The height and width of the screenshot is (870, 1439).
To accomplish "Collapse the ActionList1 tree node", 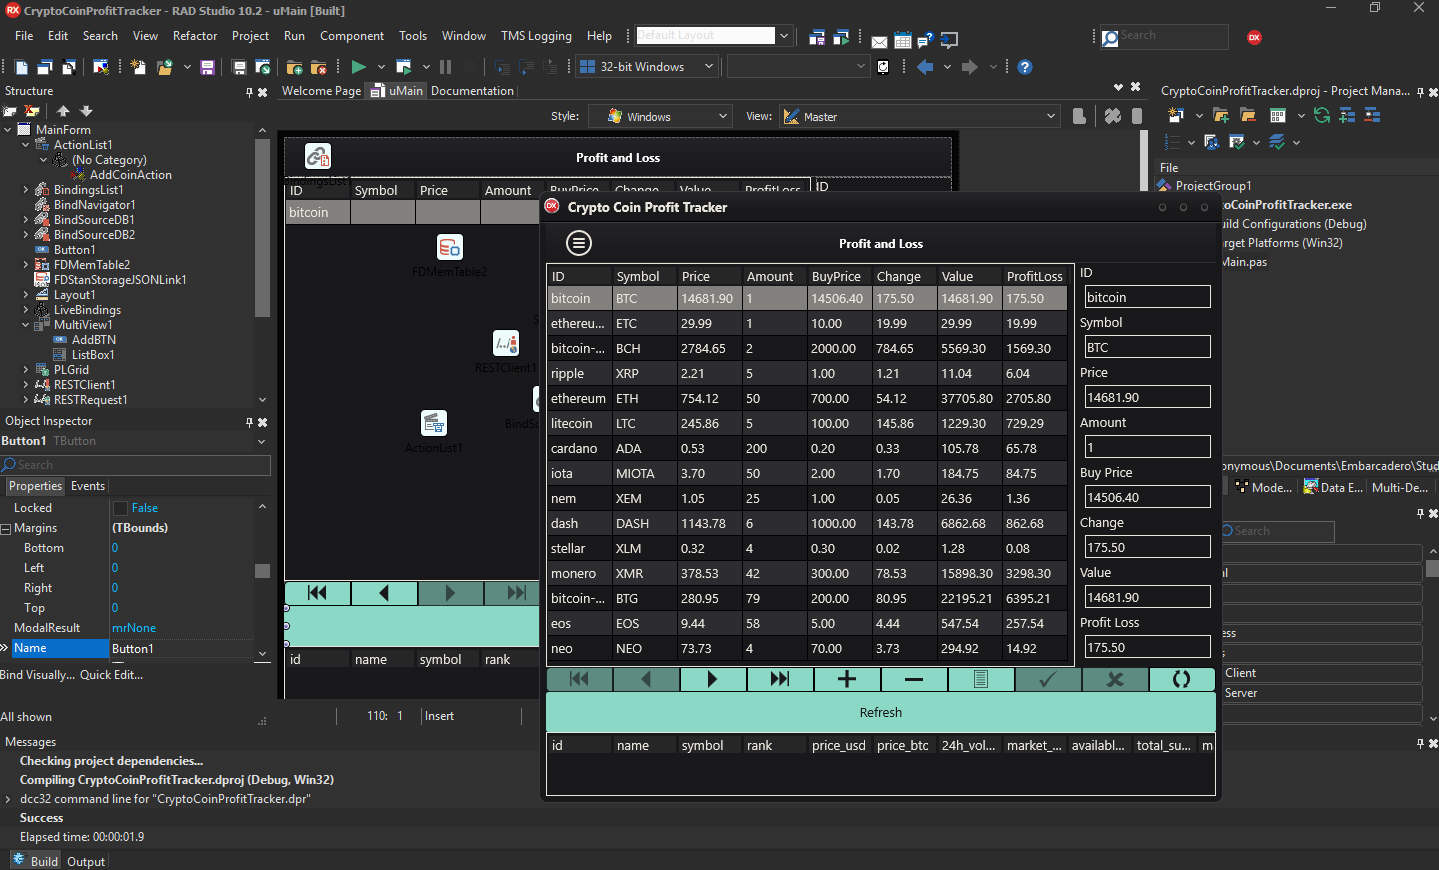I will tap(26, 145).
